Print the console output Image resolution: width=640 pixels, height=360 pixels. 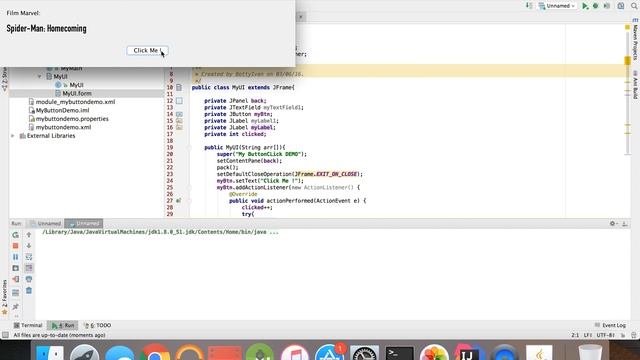pos(29,280)
